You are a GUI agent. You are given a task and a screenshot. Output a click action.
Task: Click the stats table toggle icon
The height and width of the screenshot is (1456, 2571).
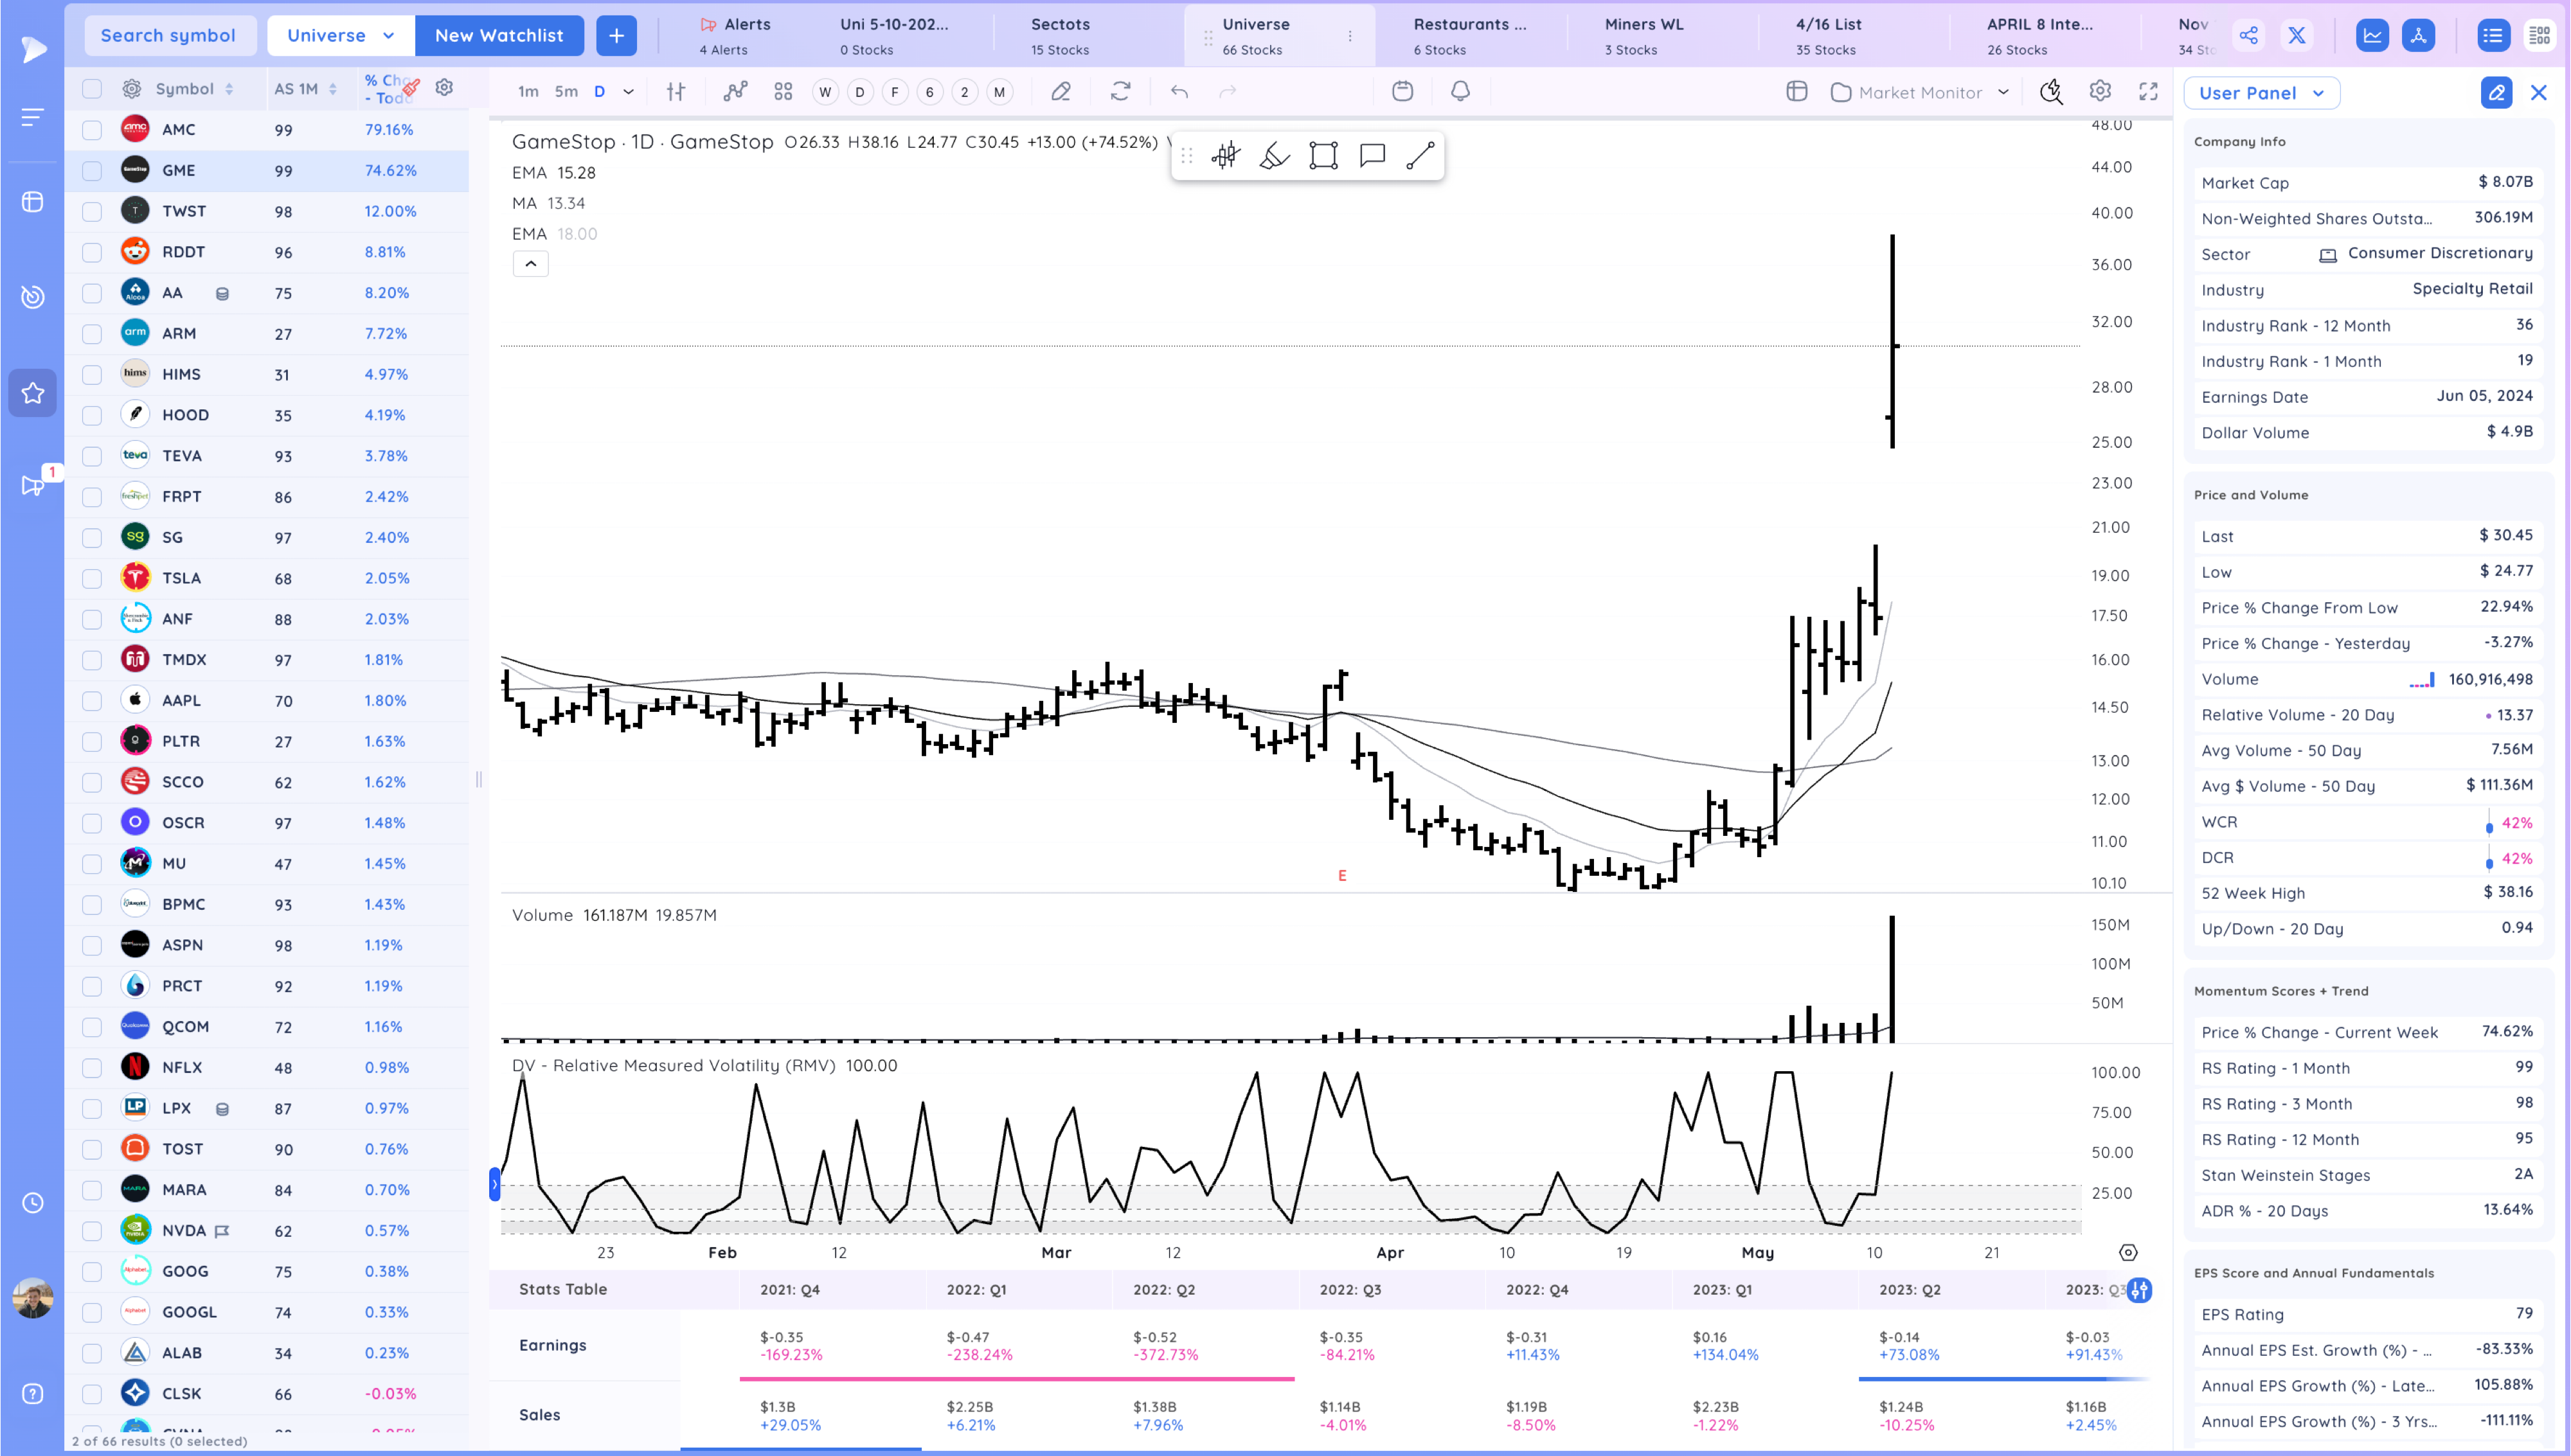pyautogui.click(x=2139, y=1290)
